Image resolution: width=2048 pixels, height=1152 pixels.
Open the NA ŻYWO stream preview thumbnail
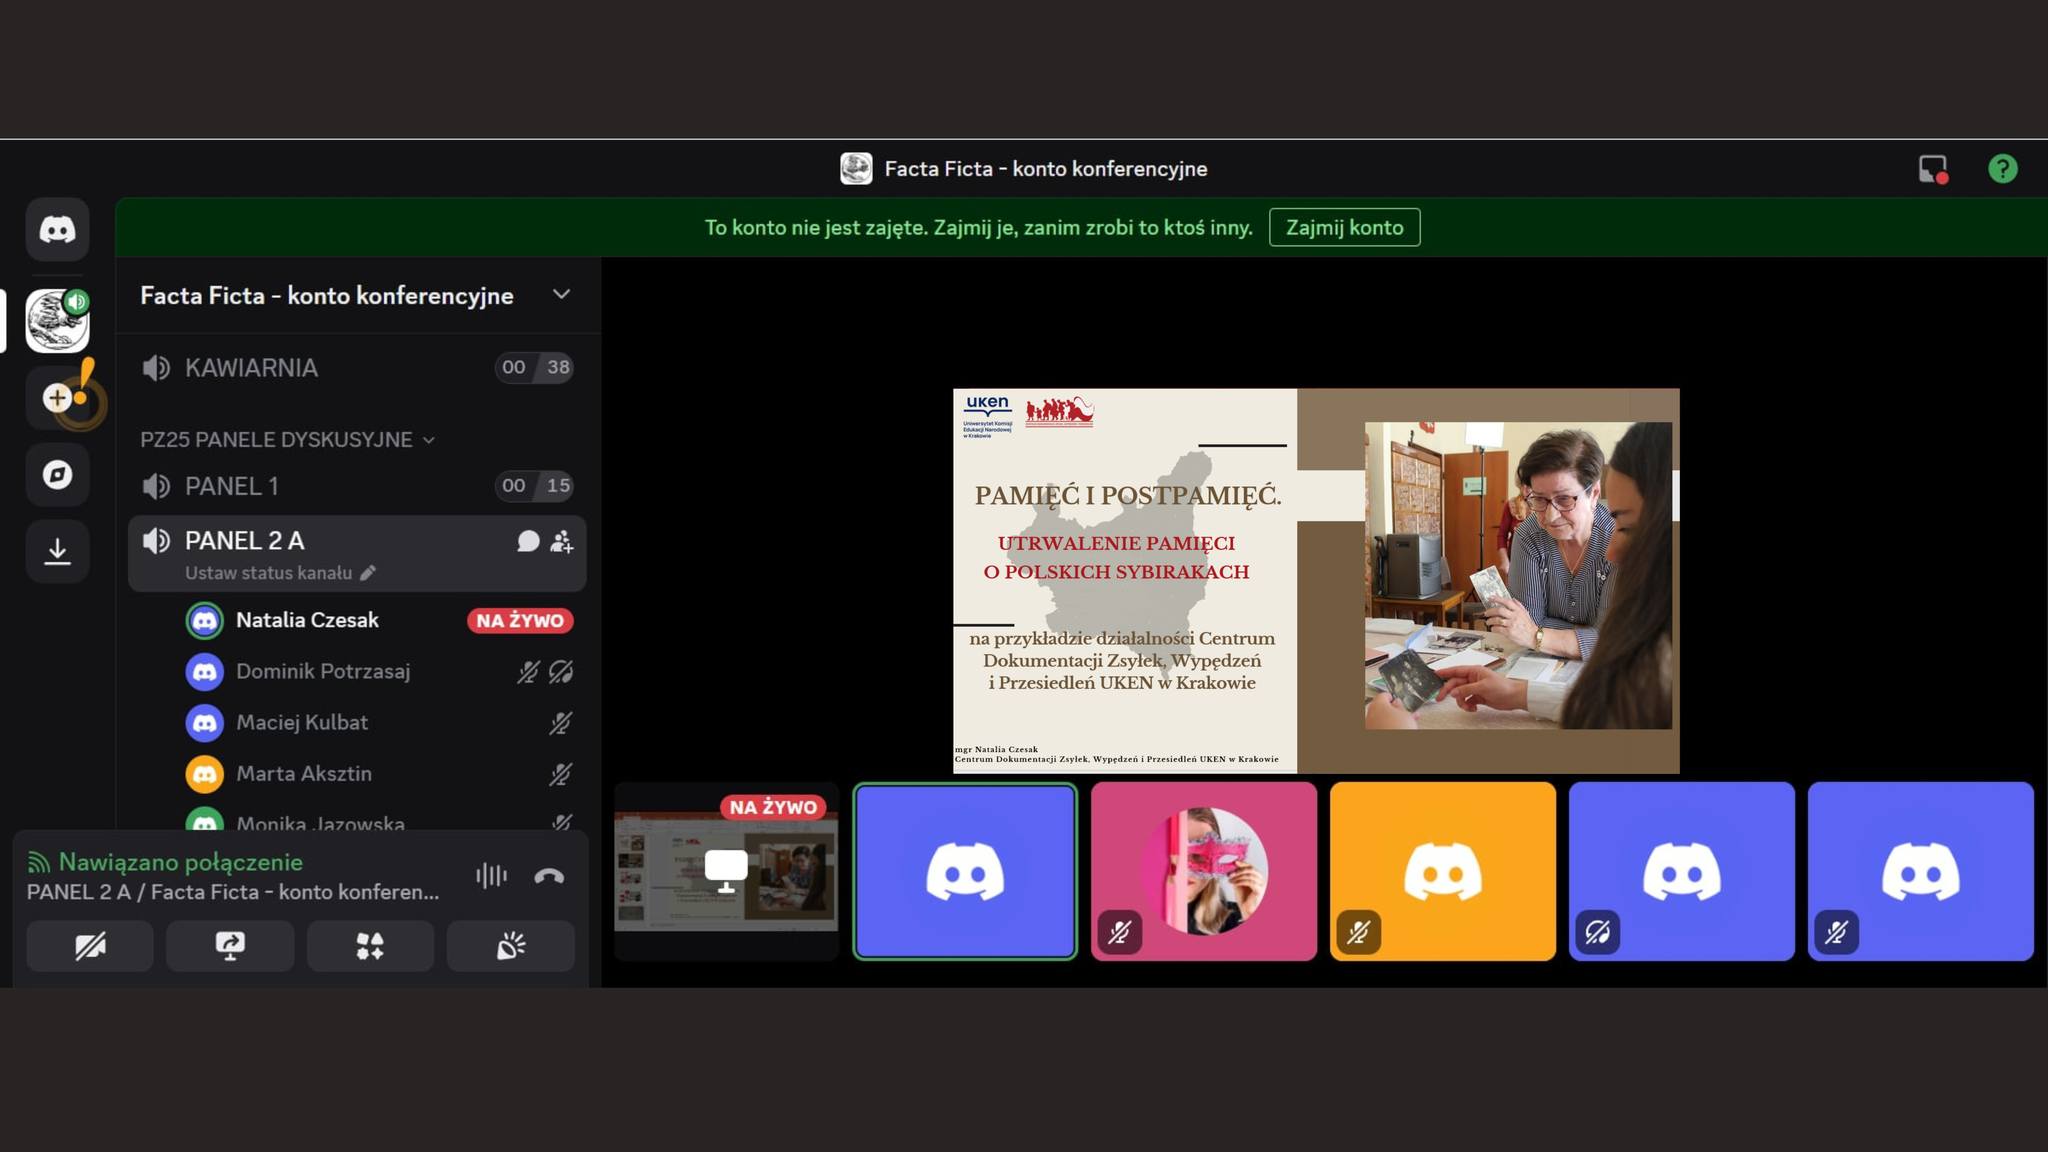point(726,871)
